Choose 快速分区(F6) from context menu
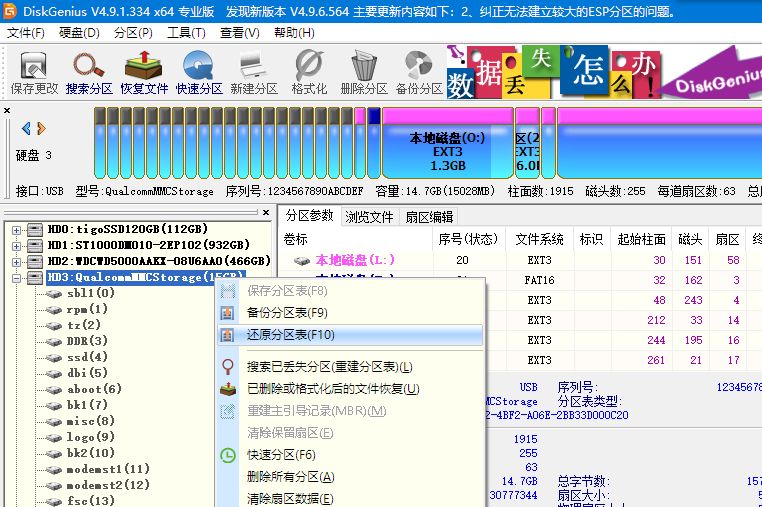The image size is (762, 507). (350, 455)
